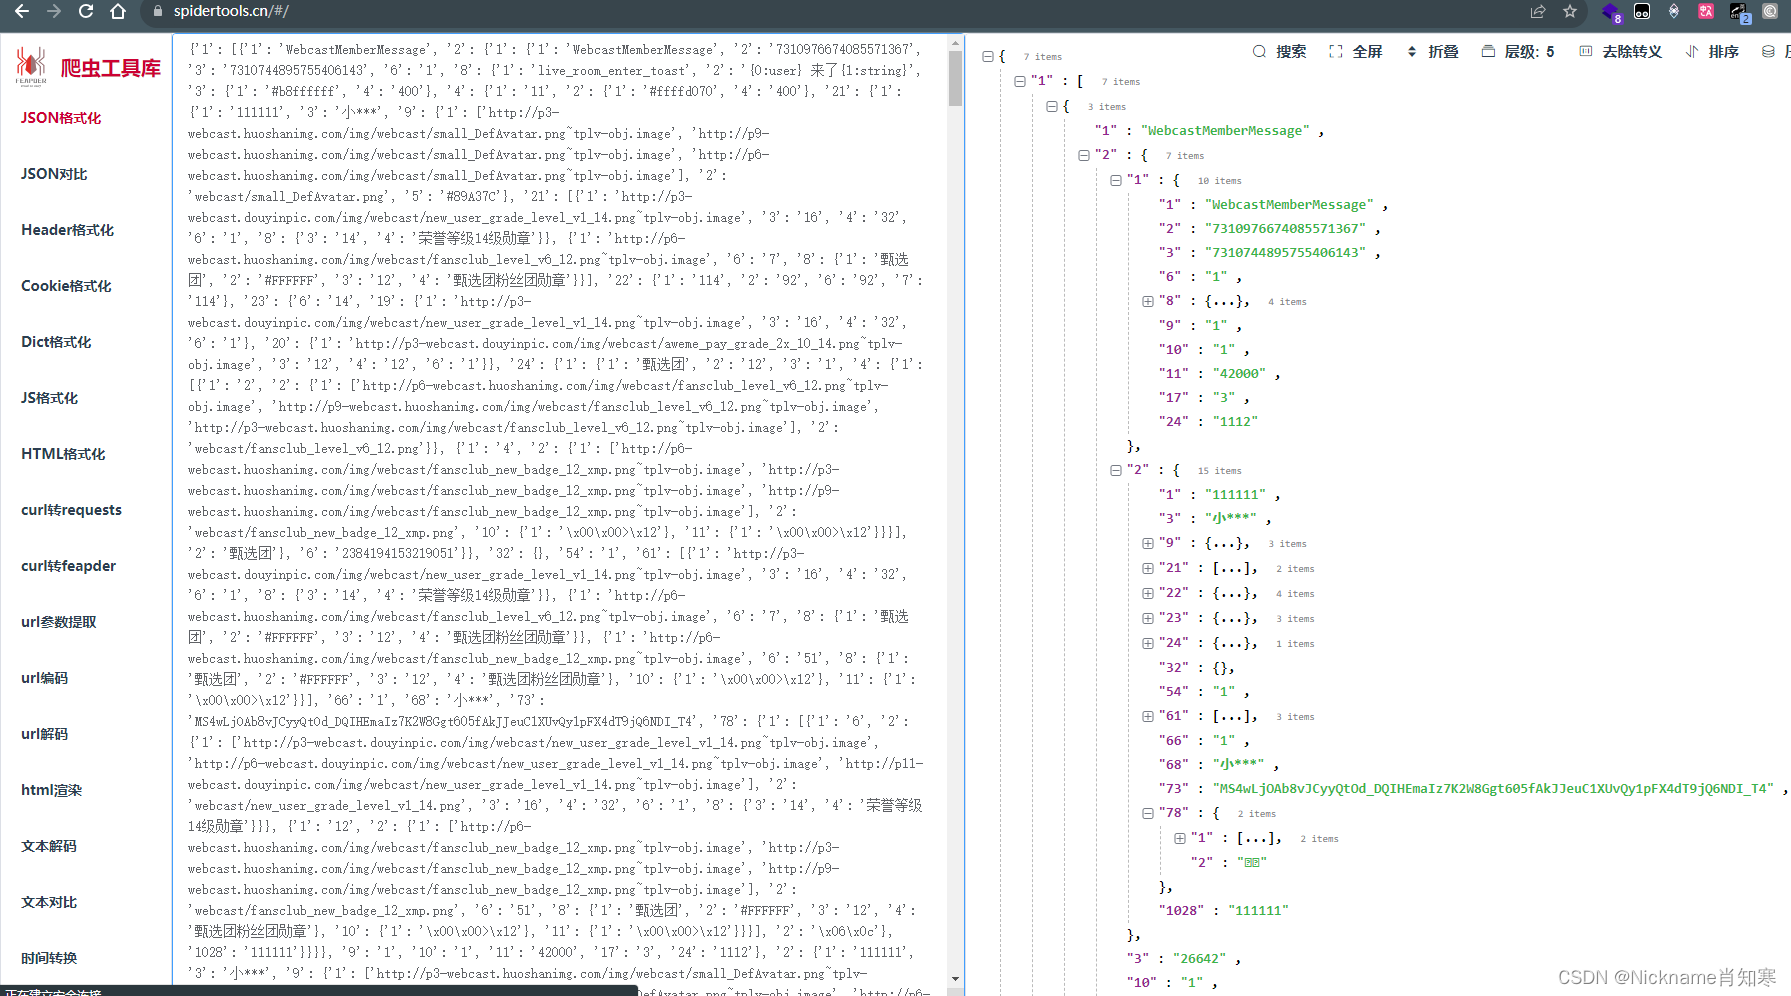Open 文本解码 tool
Screen dimensions: 1791x996
pyautogui.click(x=49, y=846)
